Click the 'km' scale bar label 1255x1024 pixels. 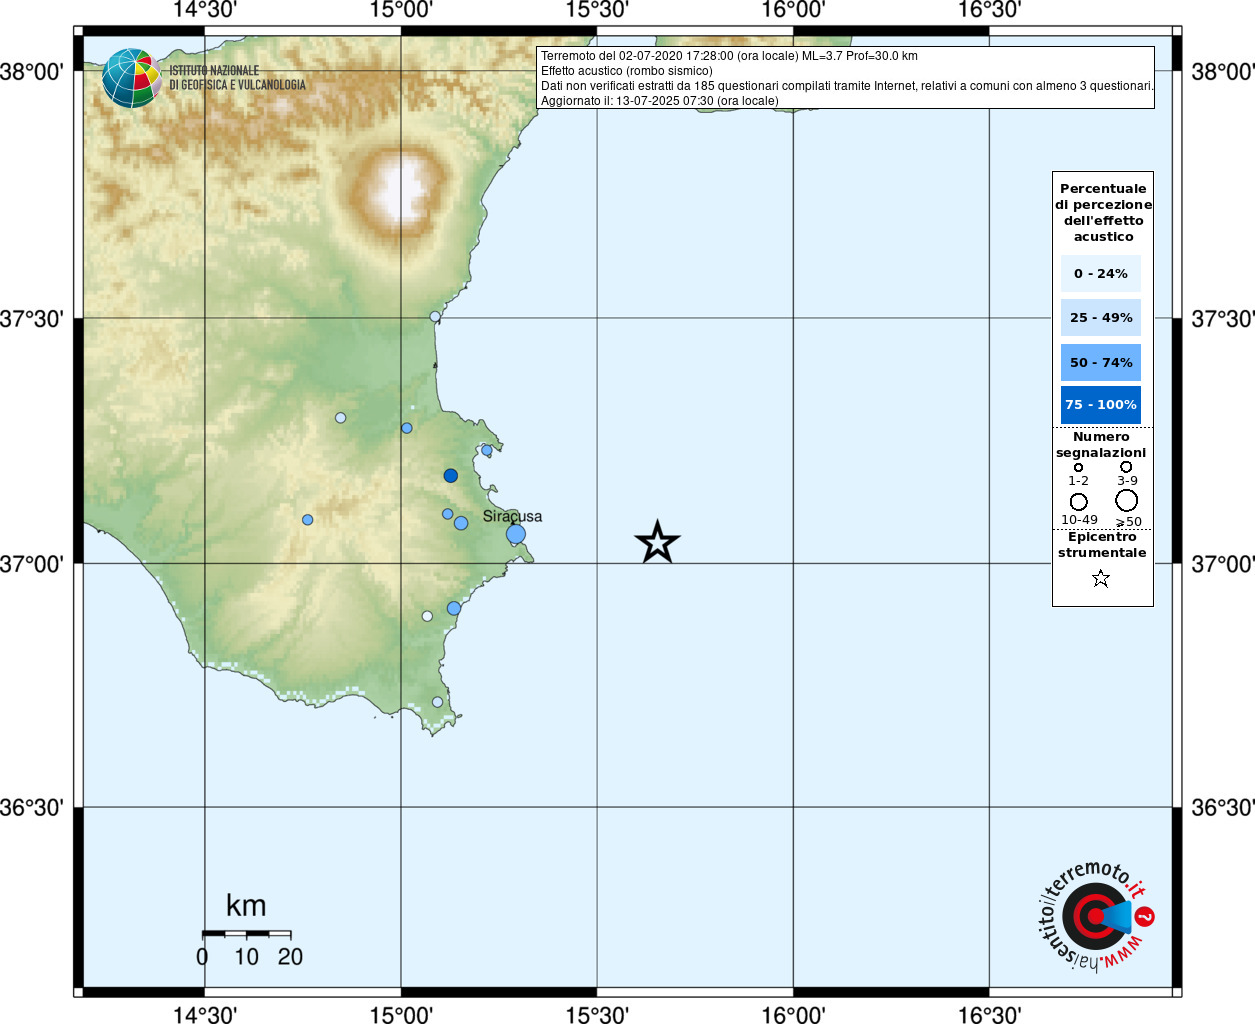[x=246, y=905]
